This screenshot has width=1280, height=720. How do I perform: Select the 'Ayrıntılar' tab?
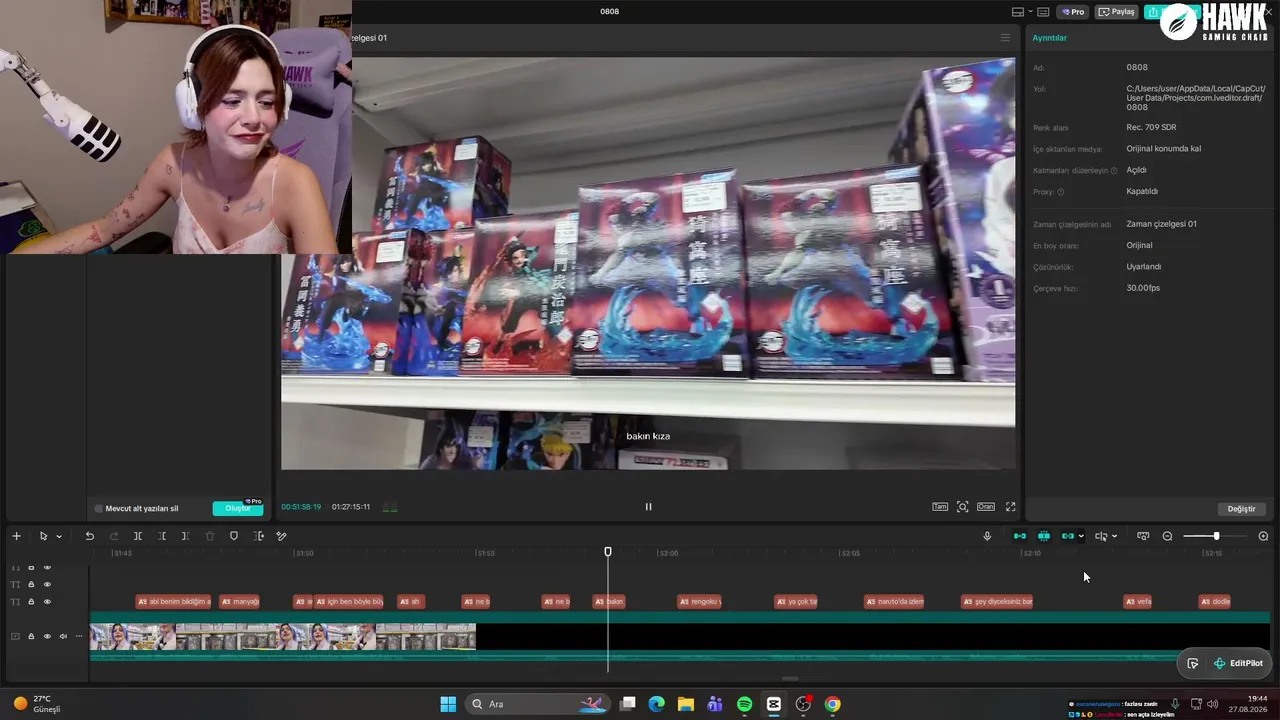[1050, 38]
